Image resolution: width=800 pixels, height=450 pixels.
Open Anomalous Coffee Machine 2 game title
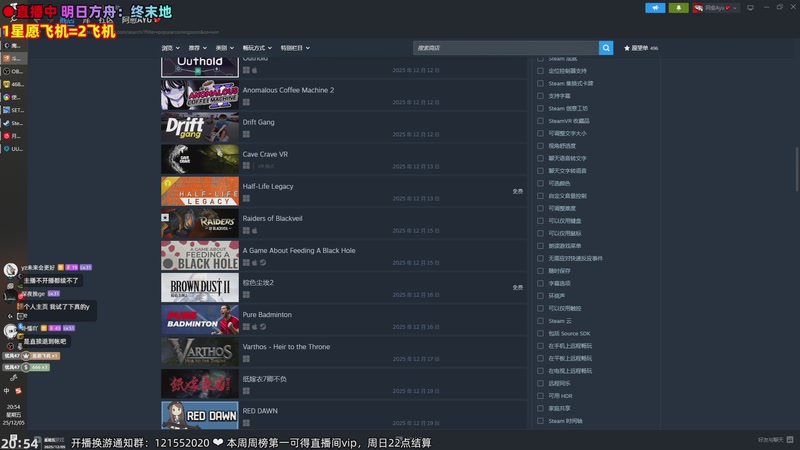(x=288, y=90)
